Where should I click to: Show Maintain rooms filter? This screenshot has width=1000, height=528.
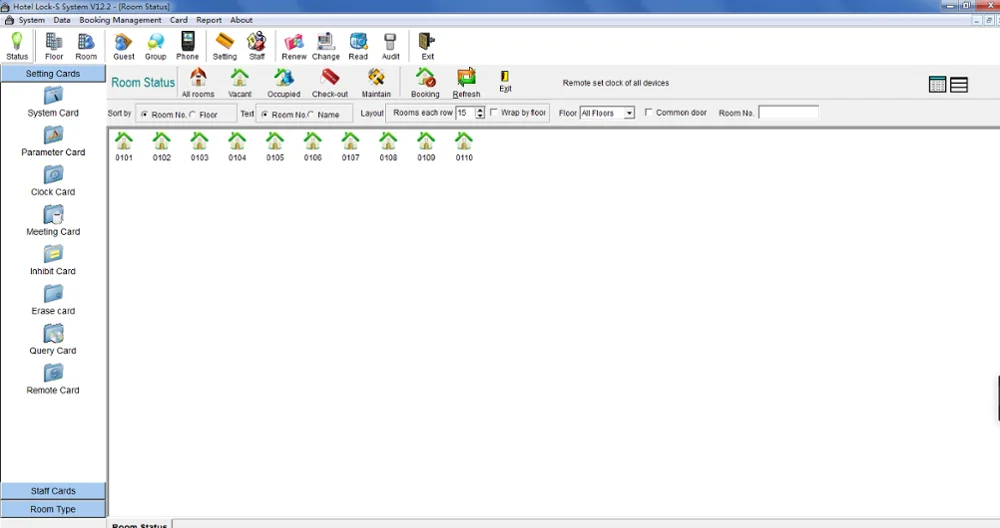point(376,83)
